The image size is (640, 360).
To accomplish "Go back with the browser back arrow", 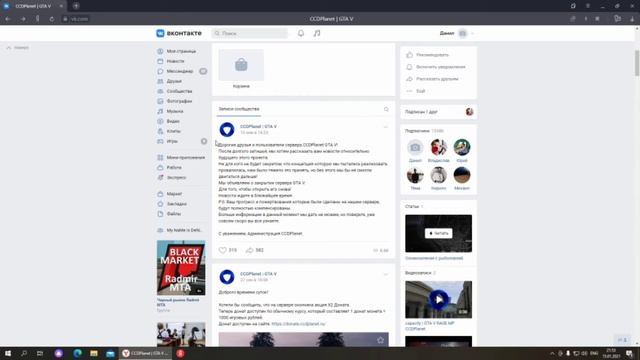I will [x=8, y=19].
